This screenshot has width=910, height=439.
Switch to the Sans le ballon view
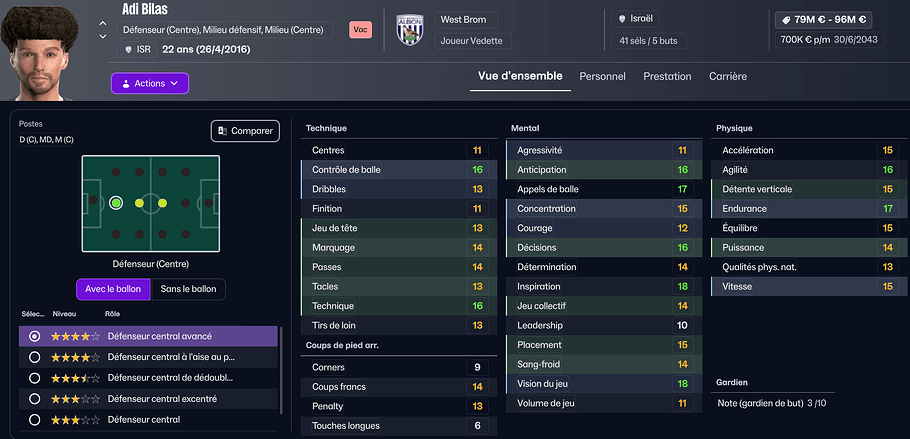188,289
